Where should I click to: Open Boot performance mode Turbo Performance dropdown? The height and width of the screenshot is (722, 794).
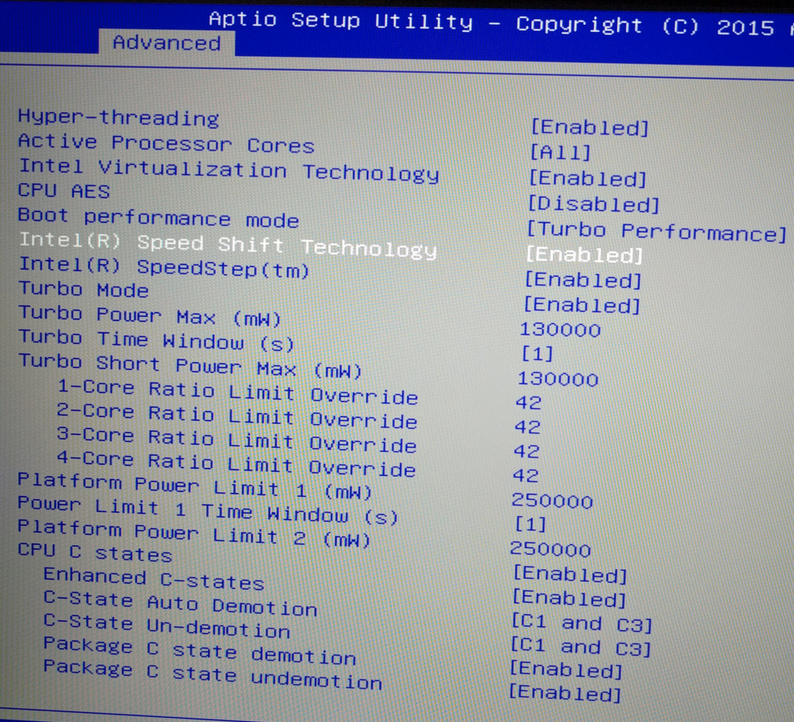tap(657, 232)
